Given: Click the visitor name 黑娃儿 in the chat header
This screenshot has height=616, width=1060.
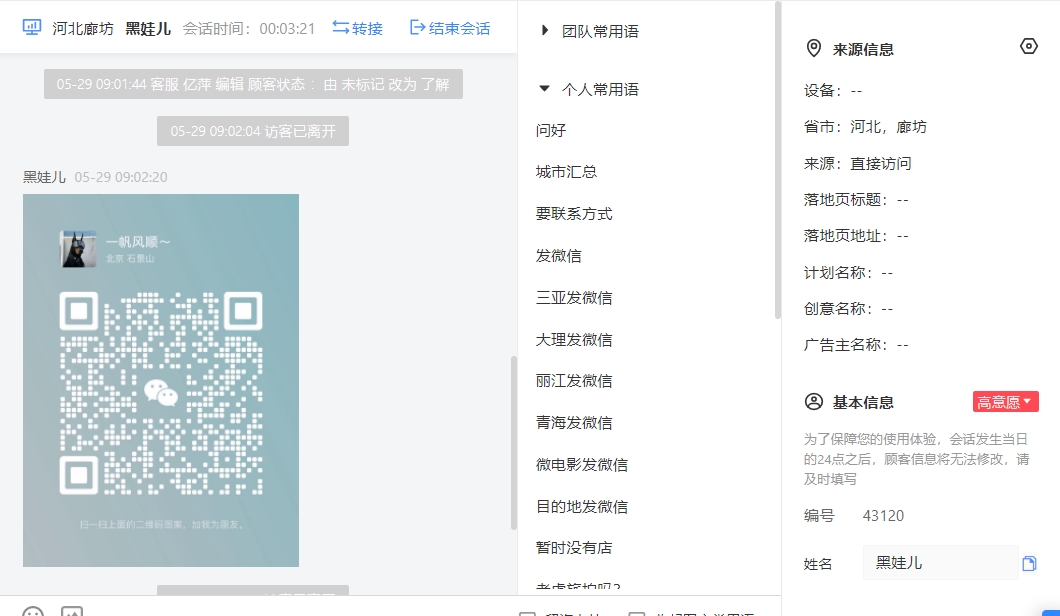Looking at the screenshot, I should (x=148, y=28).
